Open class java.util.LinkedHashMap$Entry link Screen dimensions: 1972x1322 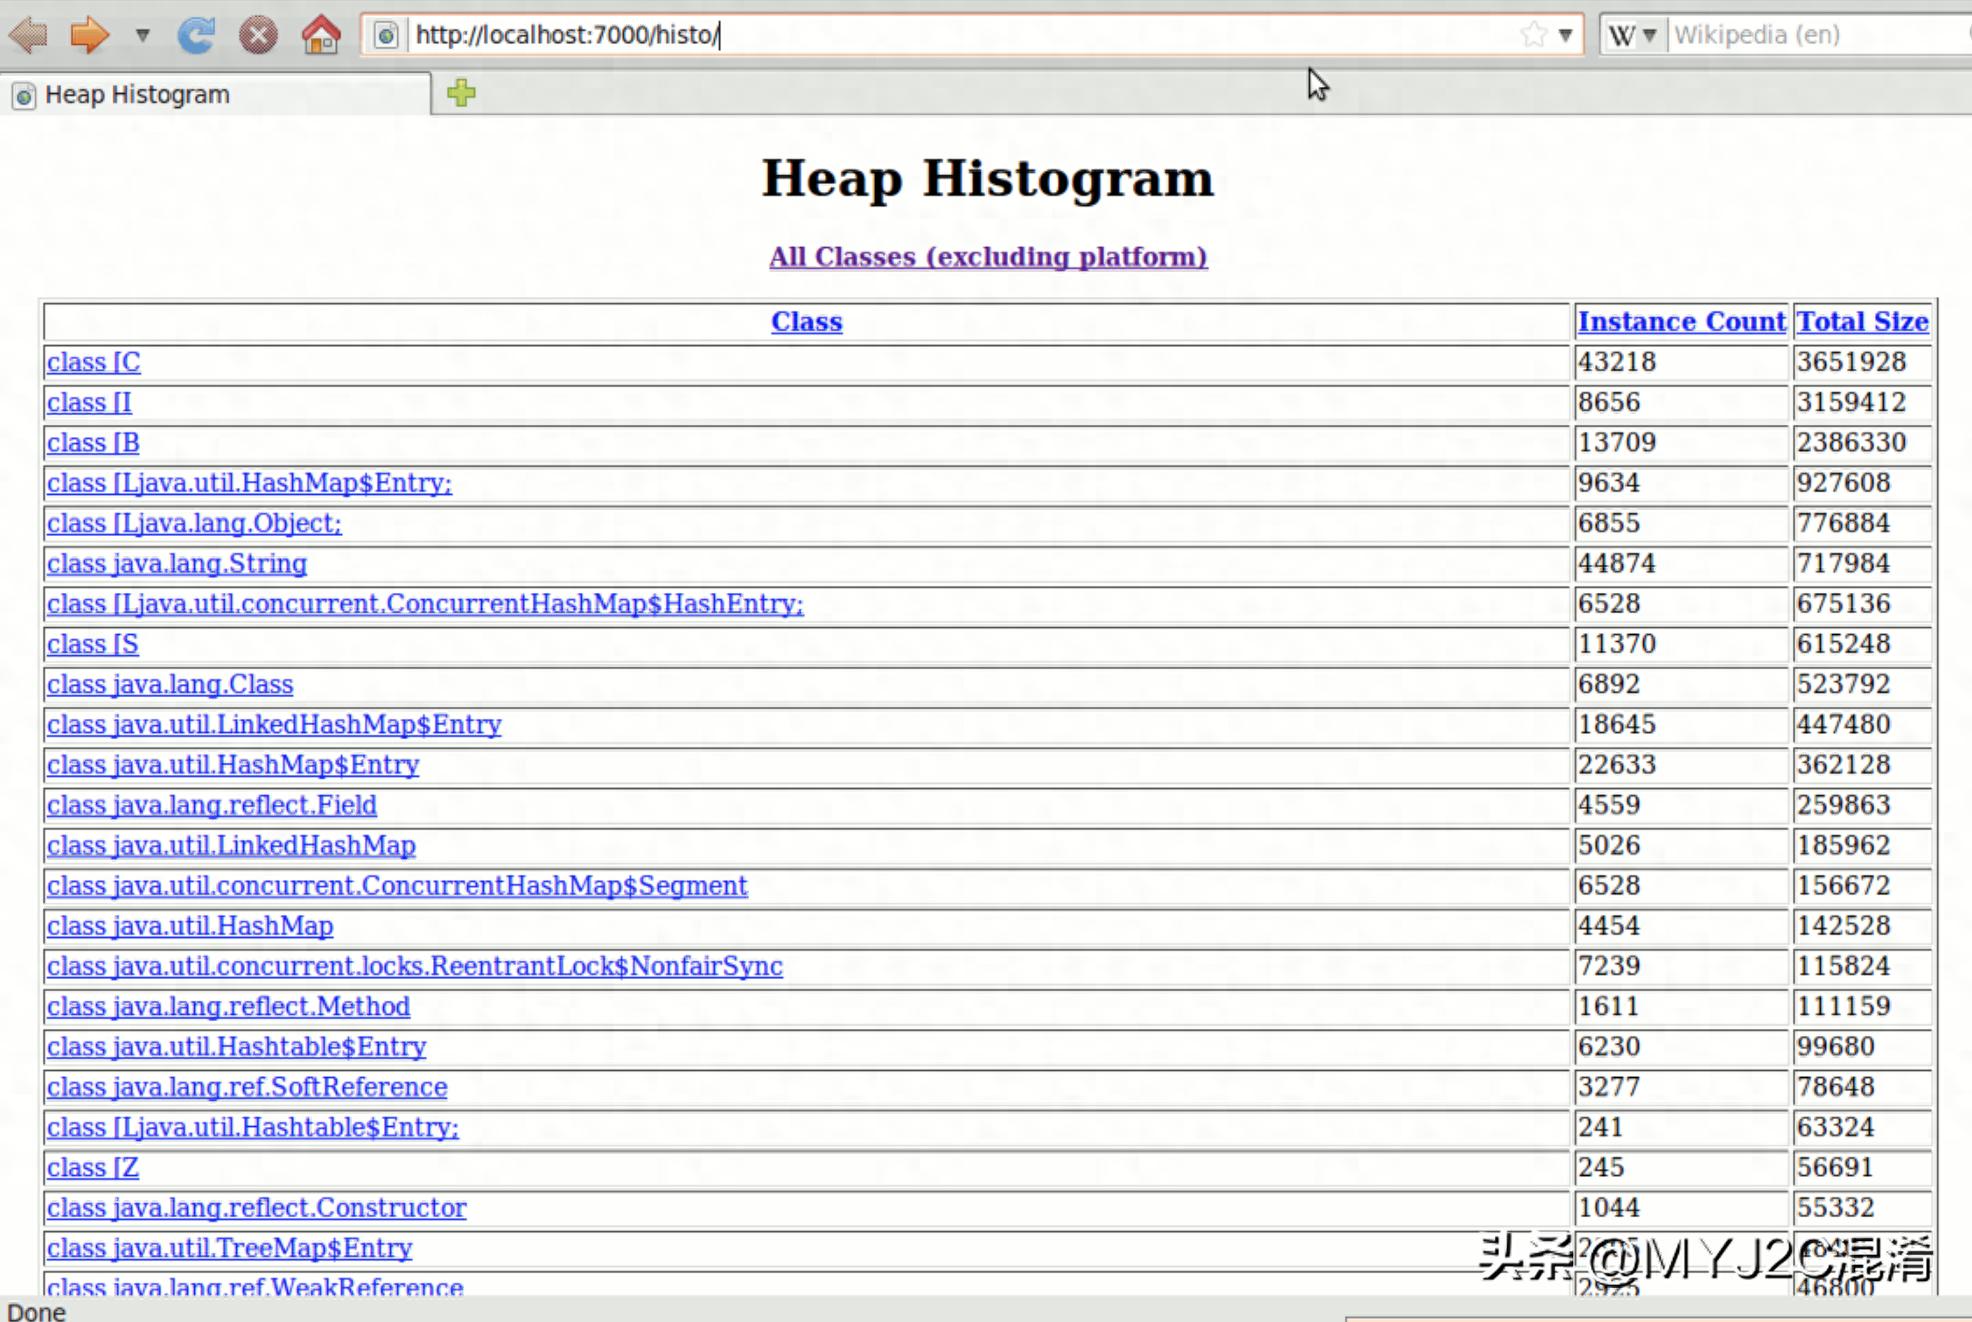pos(274,724)
